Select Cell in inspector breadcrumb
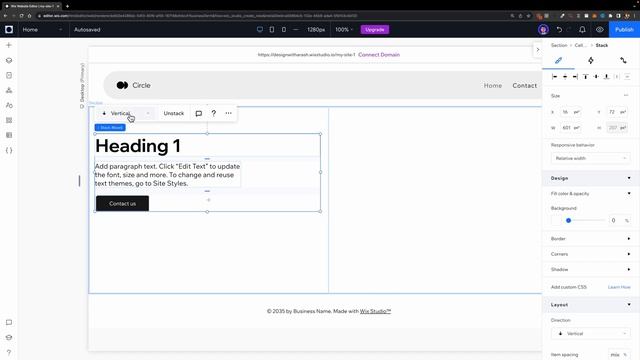Screen dimensions: 640x360 coord(580,45)
